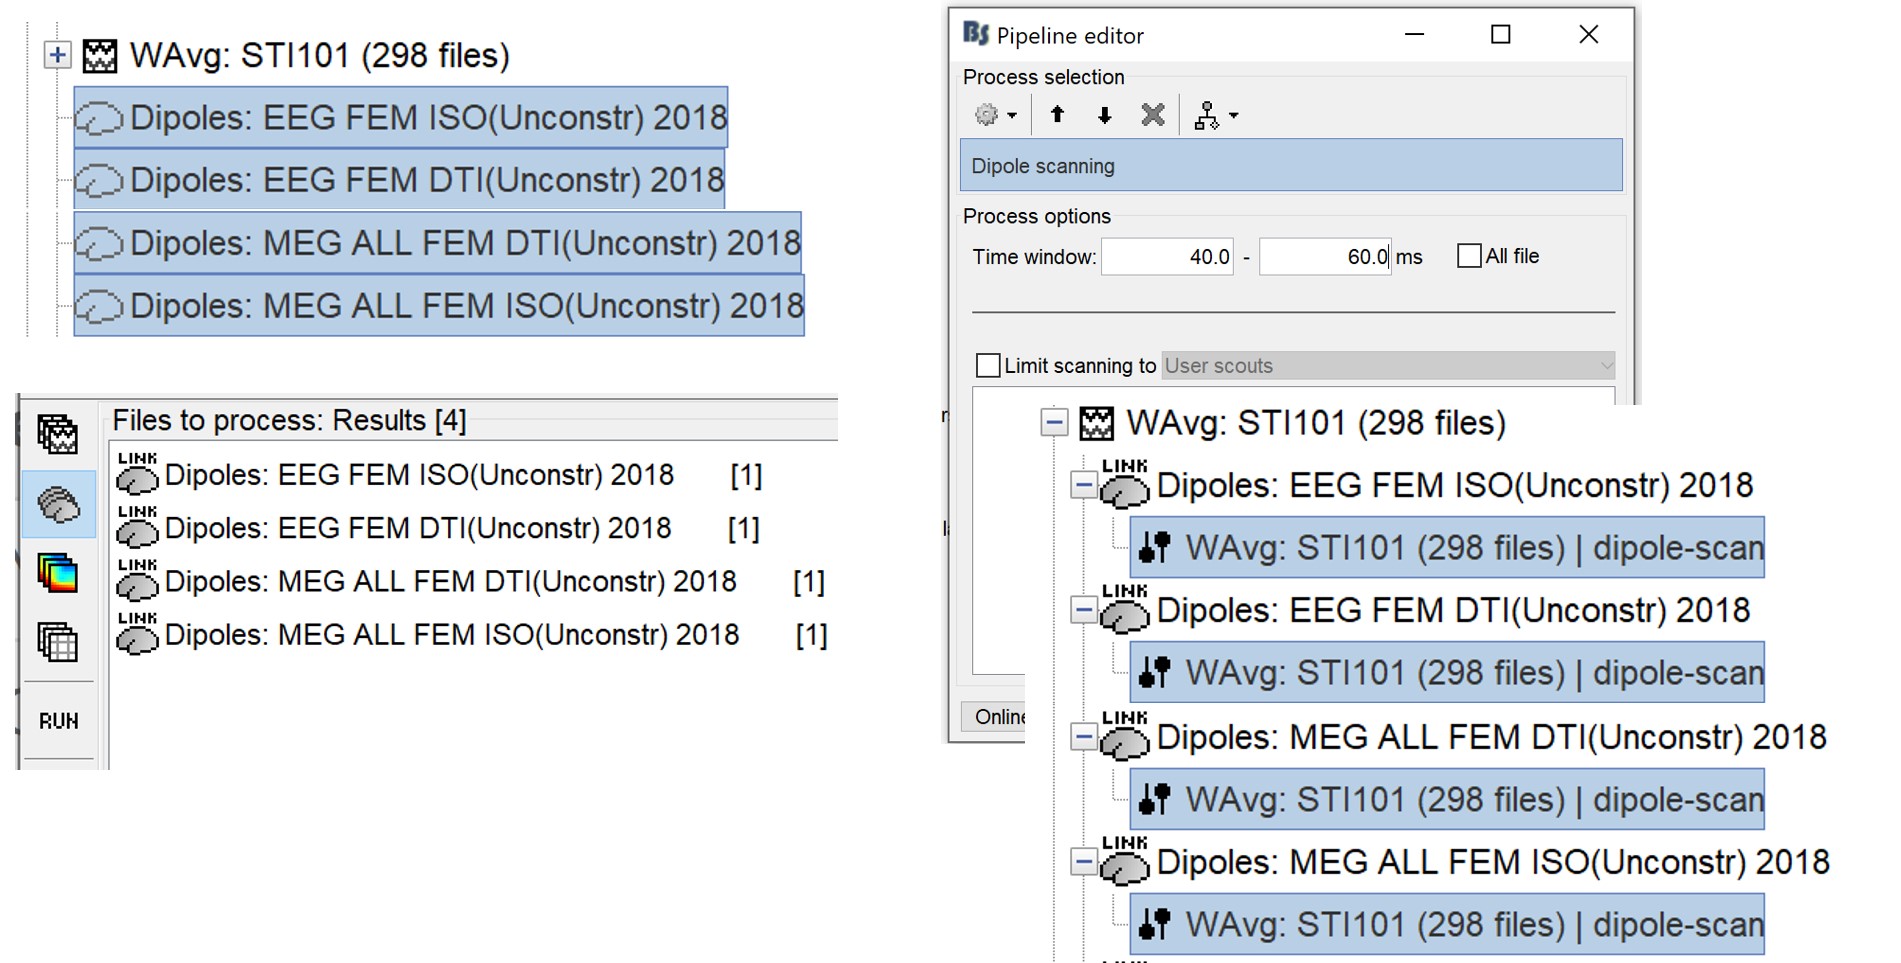Open the gear process selection menu
Viewport: 1901px width, 963px height.
click(994, 115)
